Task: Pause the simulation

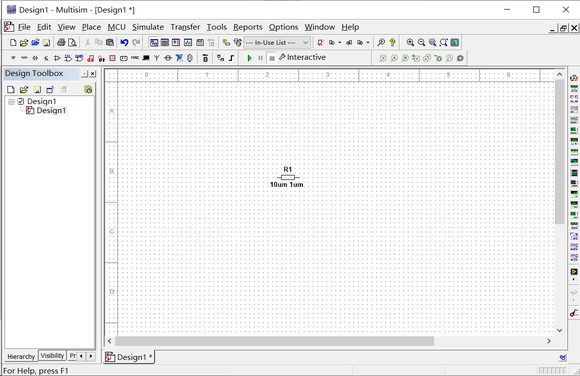Action: (260, 58)
